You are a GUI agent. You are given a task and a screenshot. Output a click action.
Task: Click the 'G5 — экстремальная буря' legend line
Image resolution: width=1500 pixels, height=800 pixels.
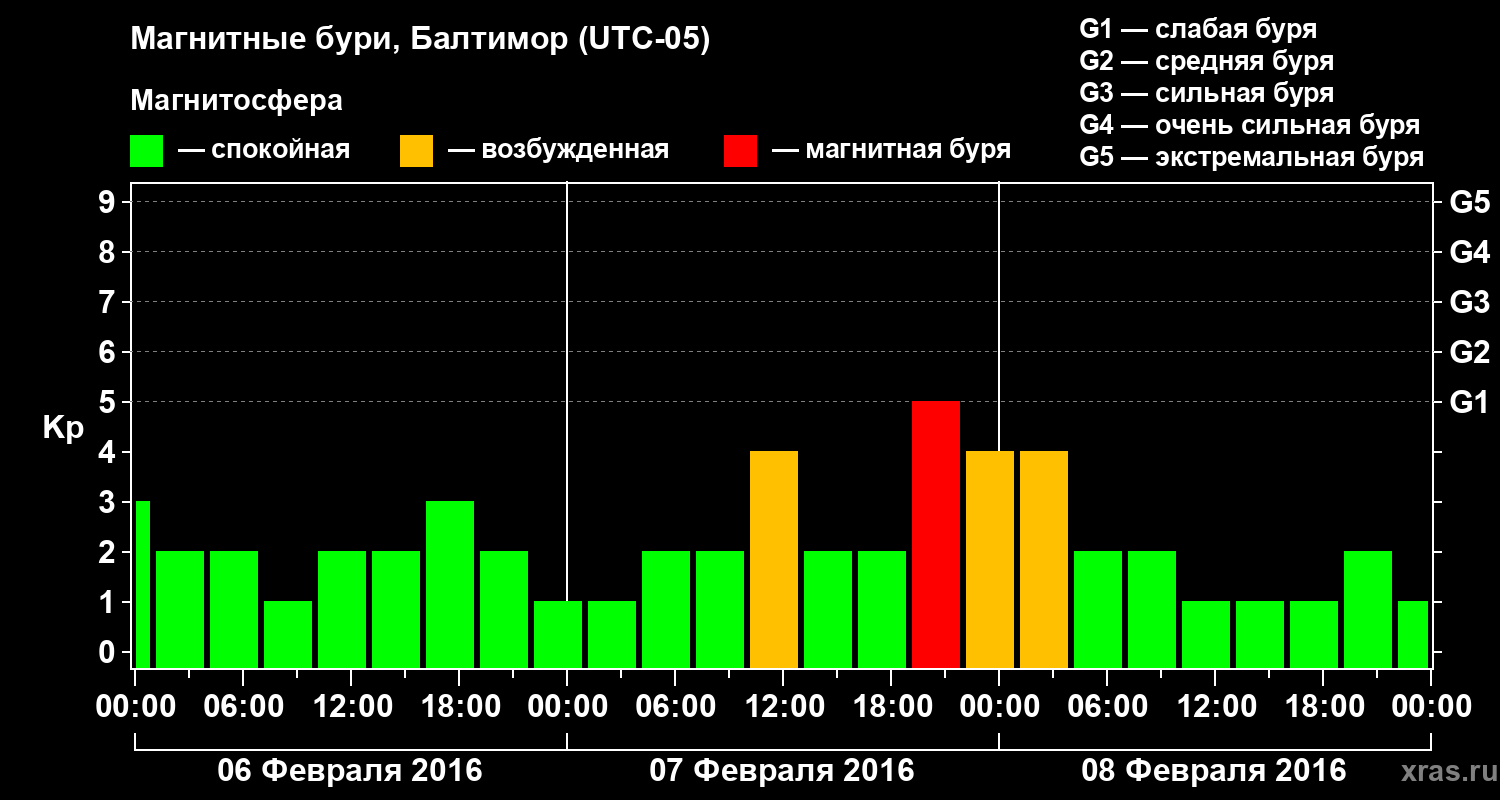point(1252,157)
